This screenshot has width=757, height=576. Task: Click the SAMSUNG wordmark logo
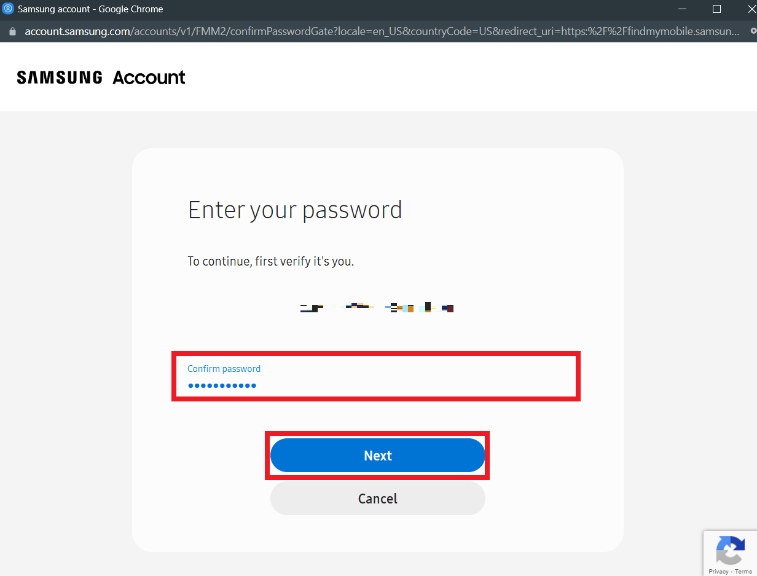(x=59, y=77)
